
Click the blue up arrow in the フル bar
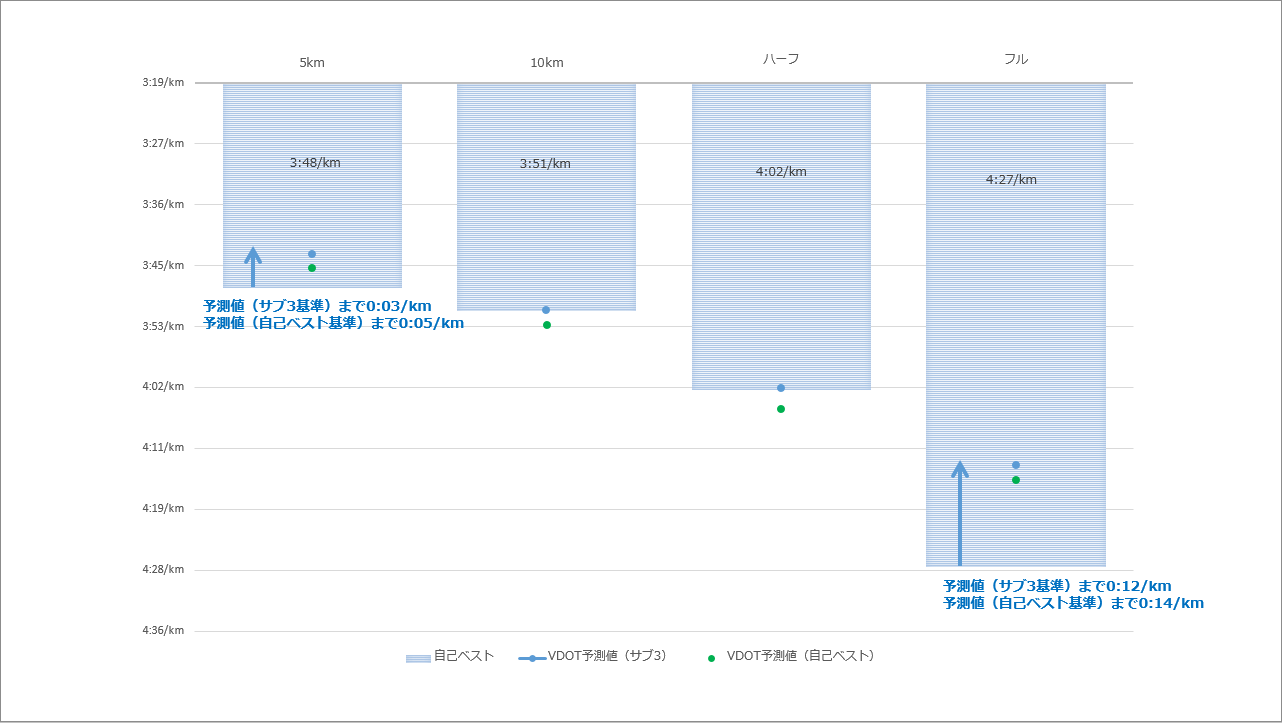tap(960, 513)
